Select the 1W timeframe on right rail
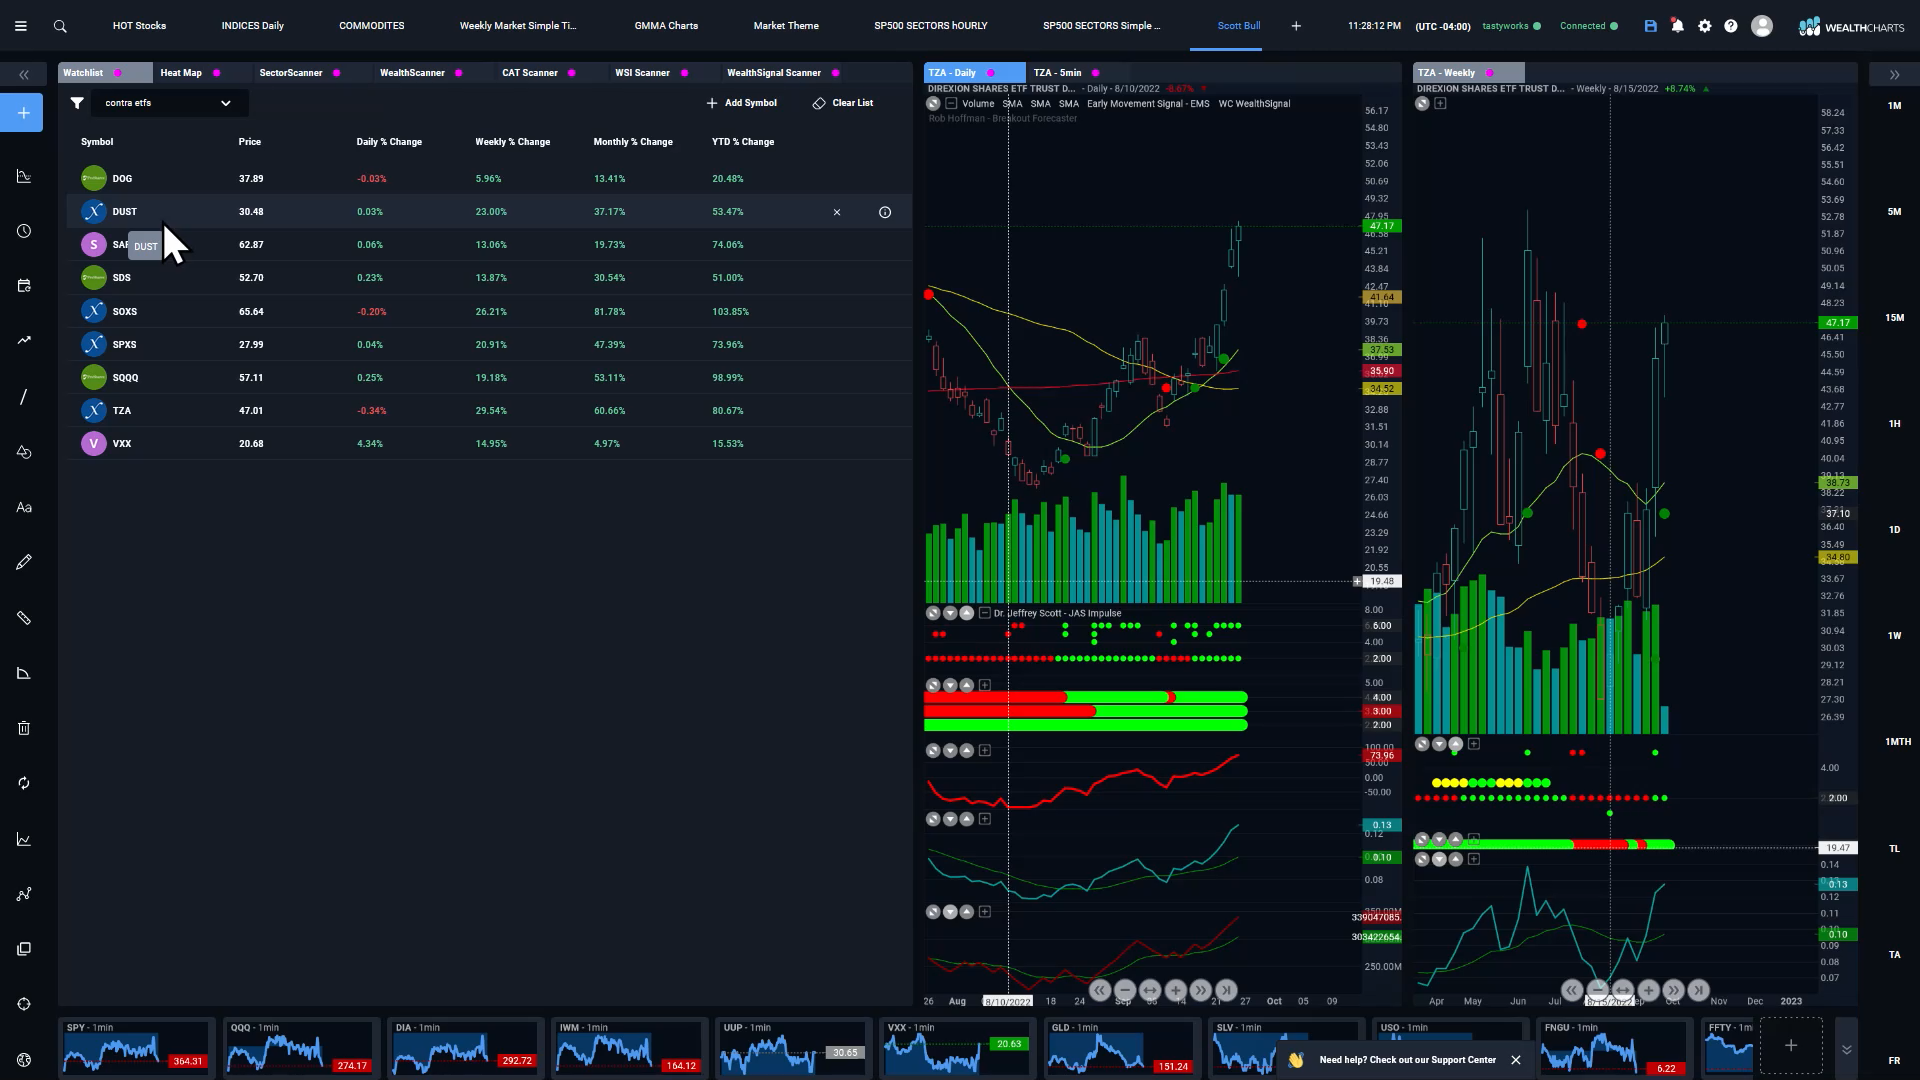The height and width of the screenshot is (1080, 1920). click(1894, 636)
